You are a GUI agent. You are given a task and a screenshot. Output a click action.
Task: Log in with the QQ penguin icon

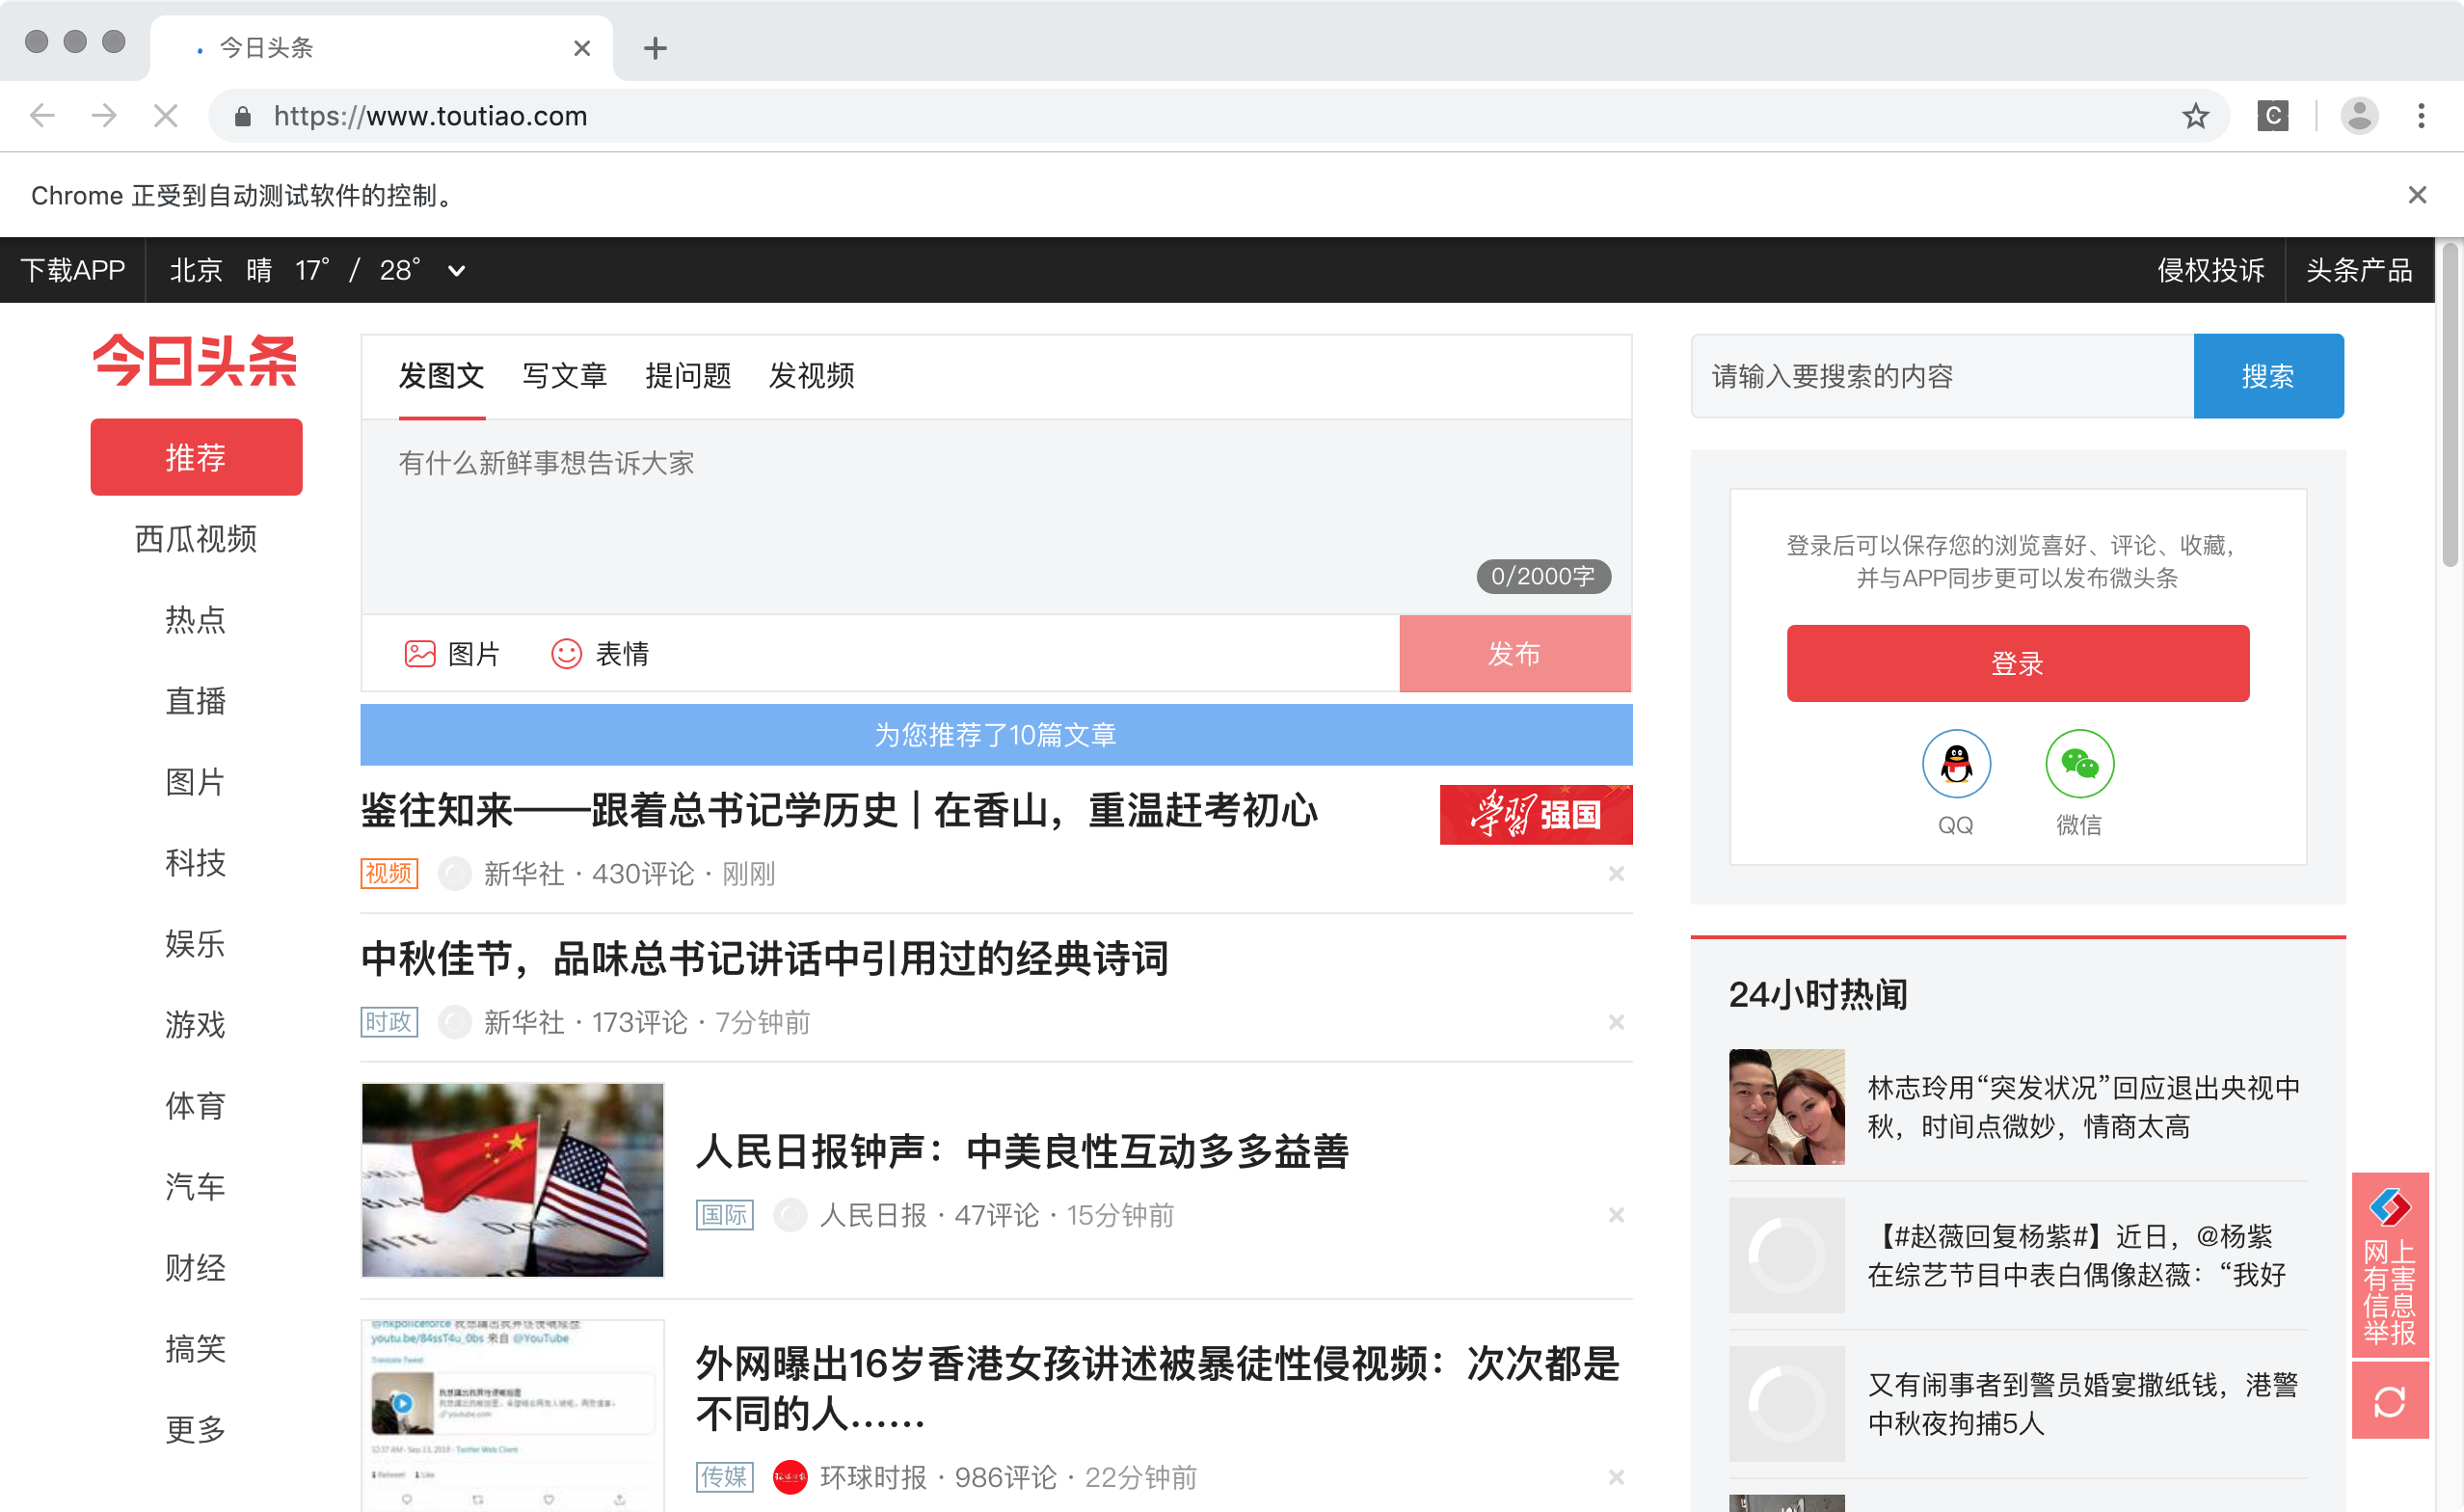click(1956, 764)
